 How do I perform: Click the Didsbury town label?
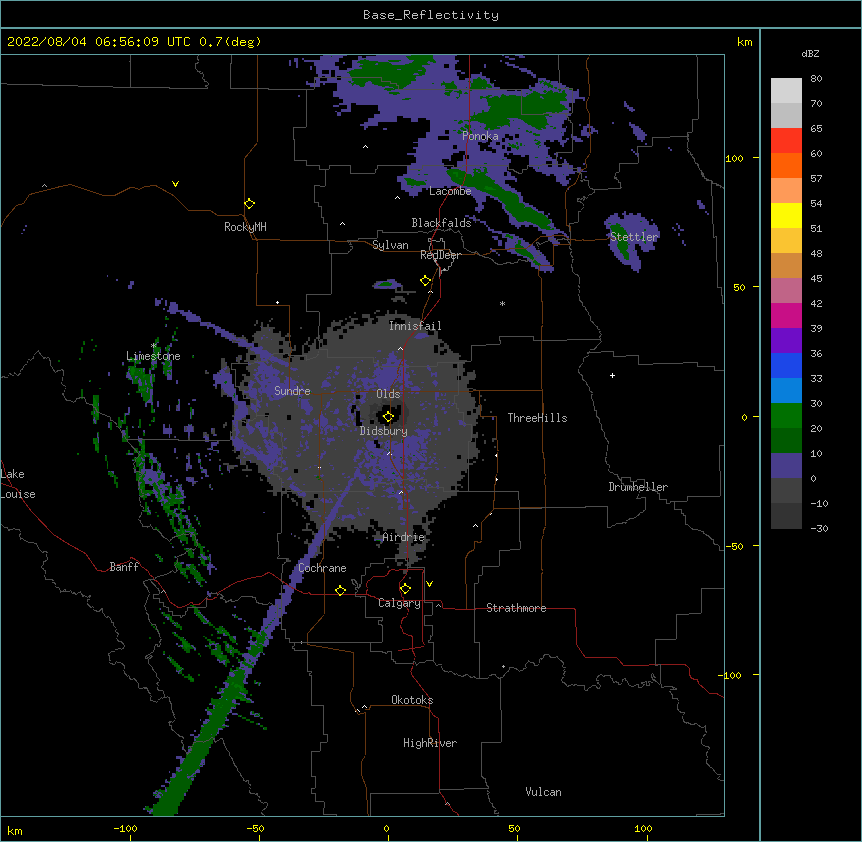(384, 431)
